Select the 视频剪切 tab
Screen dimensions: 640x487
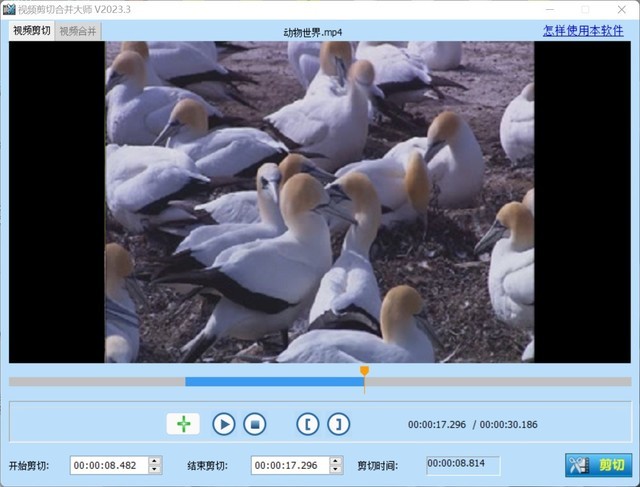point(31,31)
